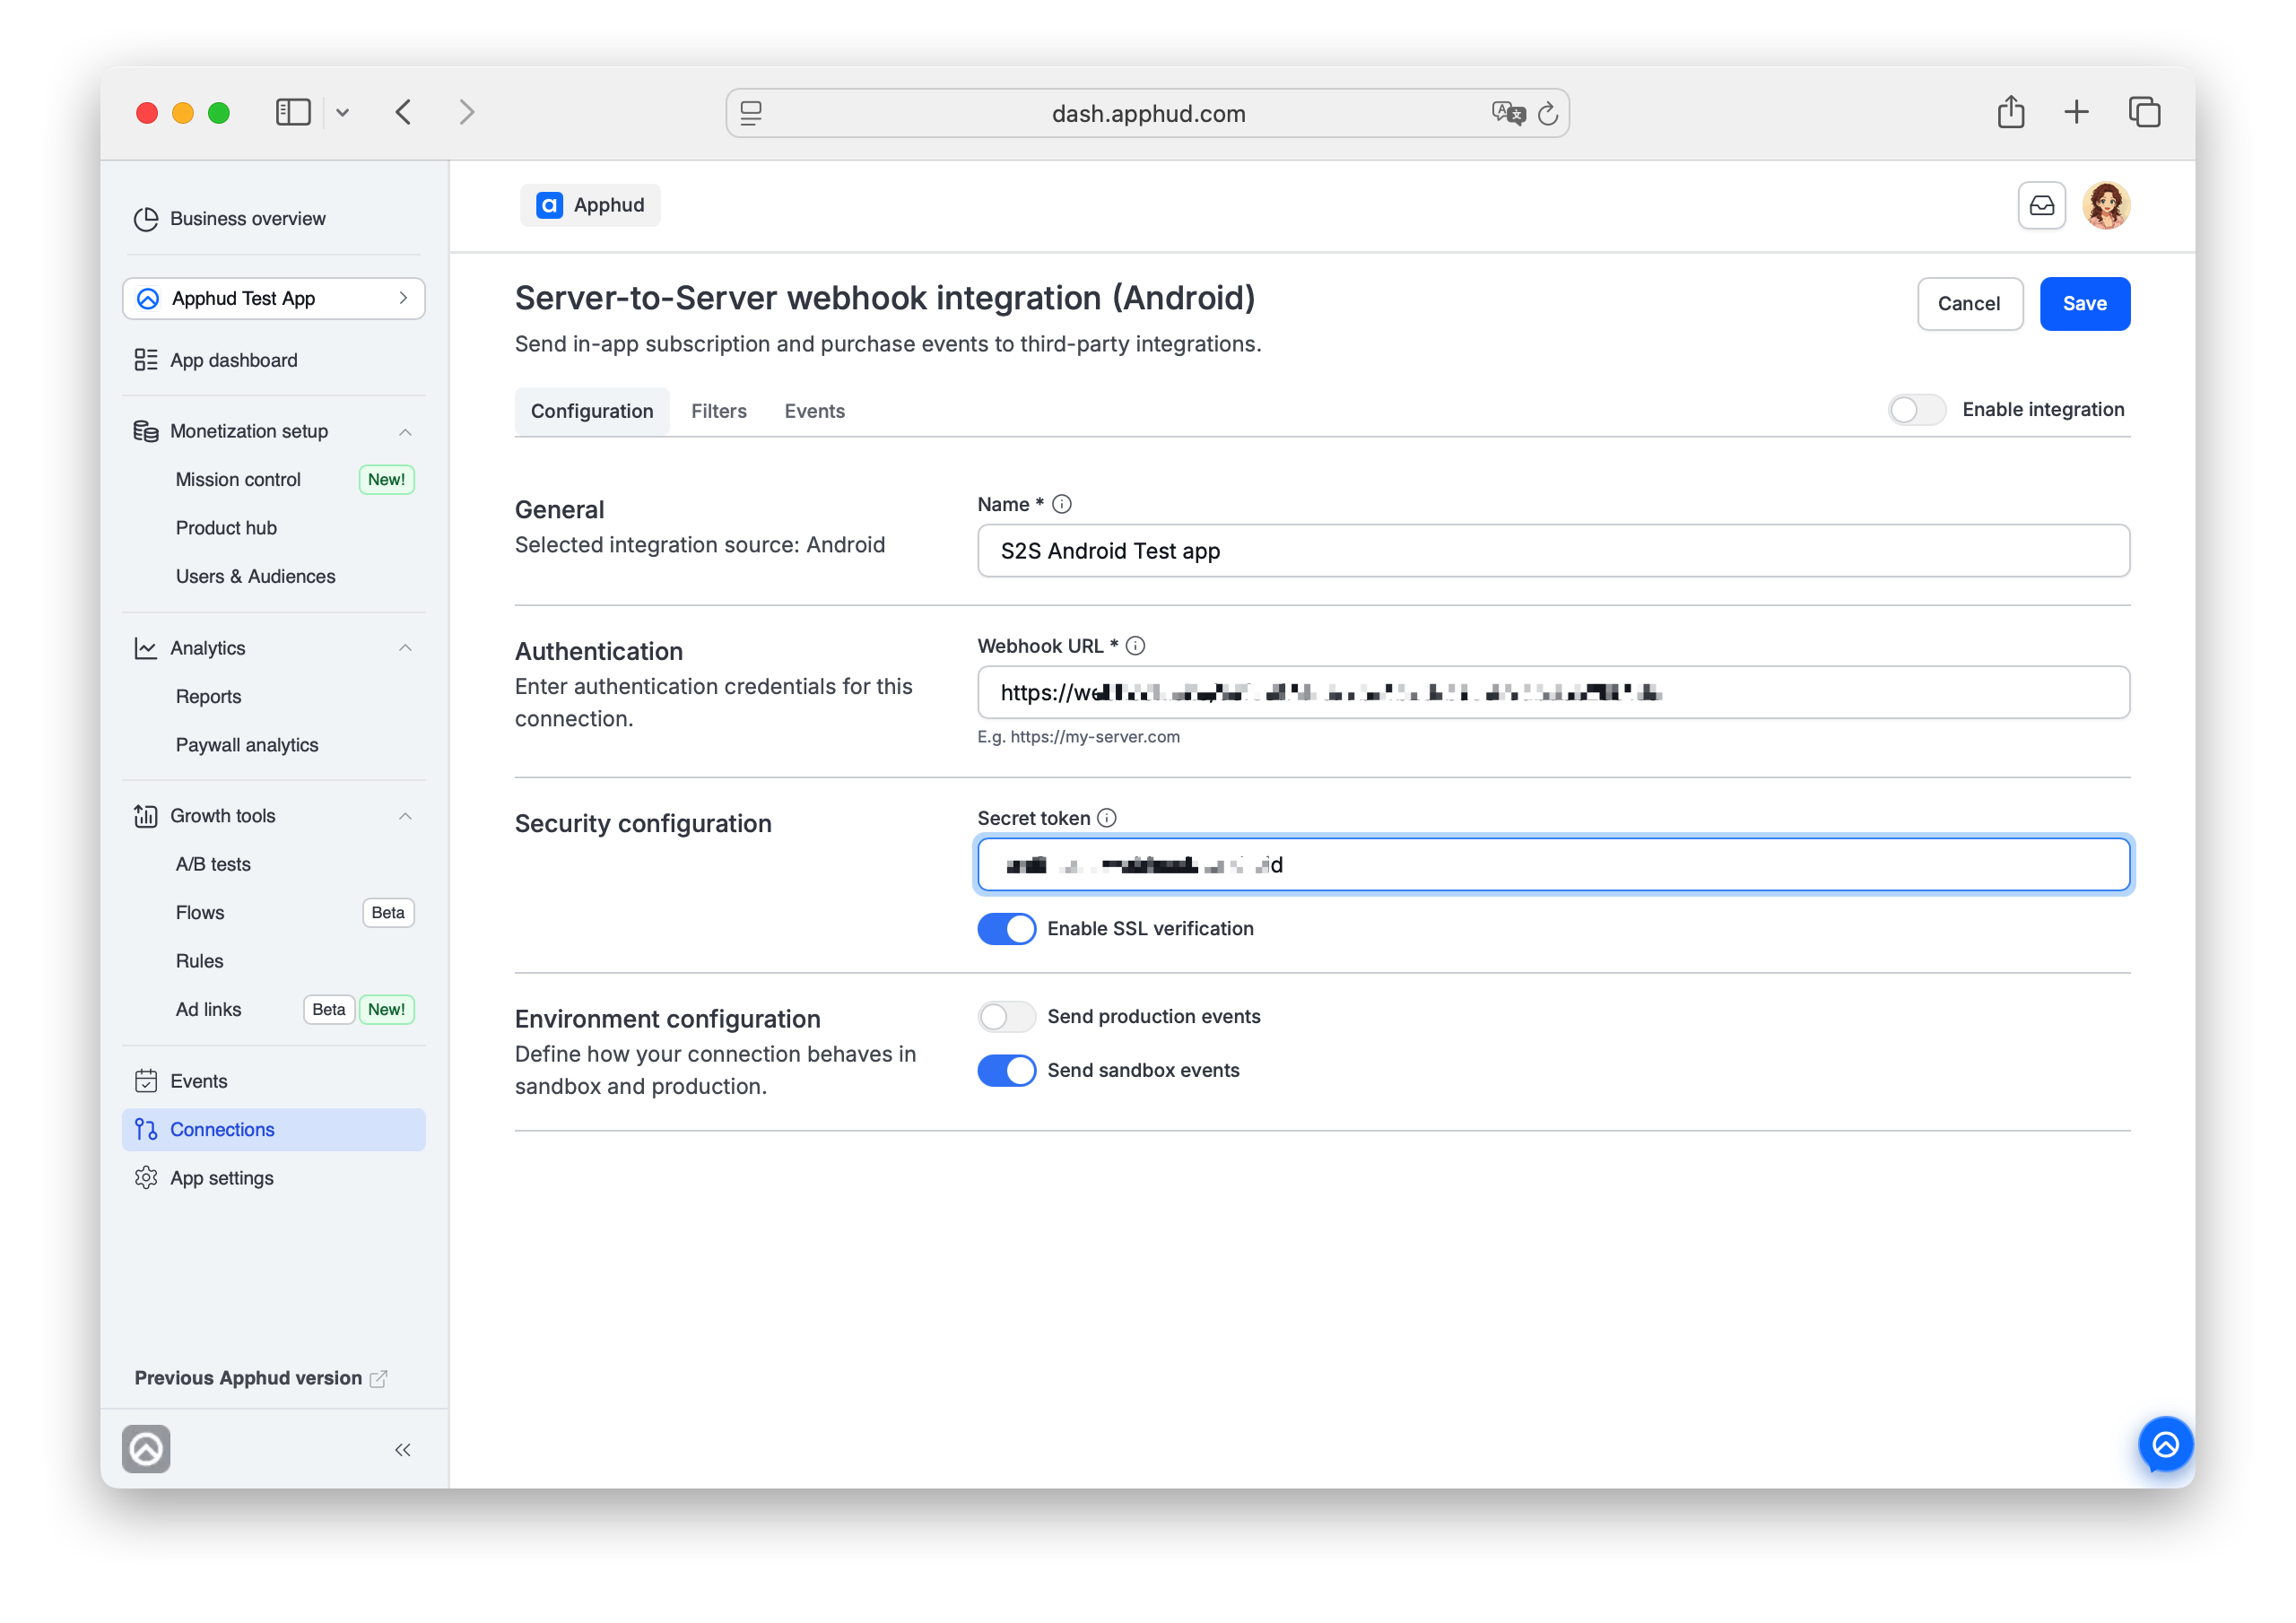Click the Cancel button
This screenshot has width=2296, height=1623.
tap(1969, 303)
